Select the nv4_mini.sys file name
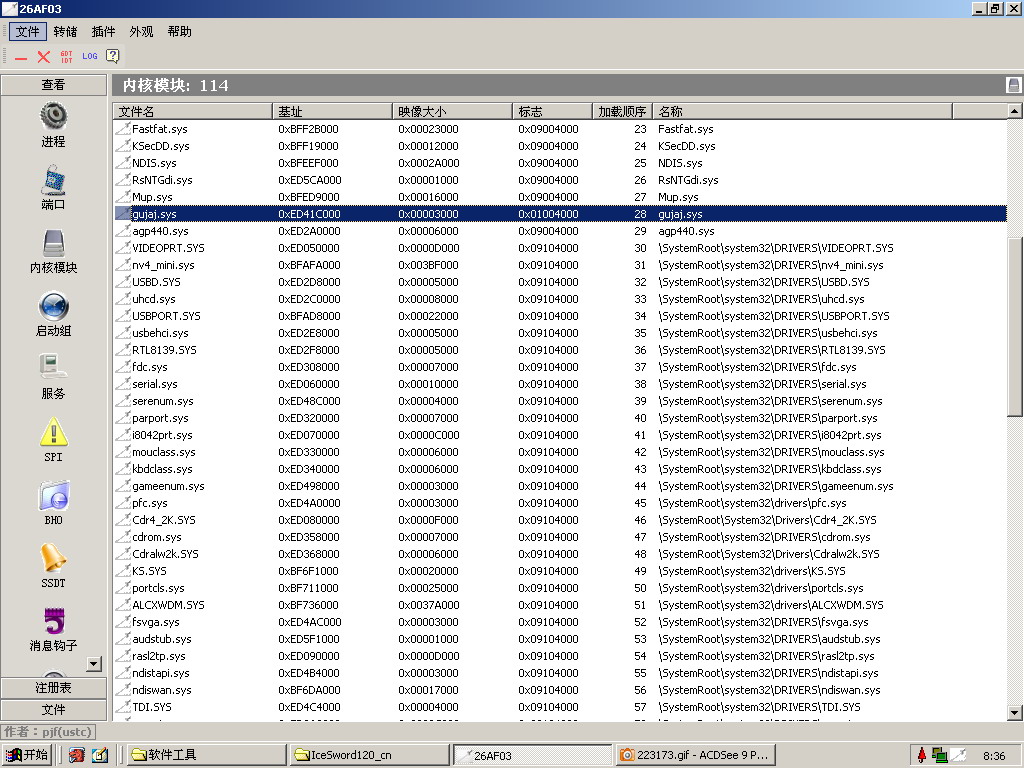Viewport: 1024px width, 768px height. tap(163, 265)
